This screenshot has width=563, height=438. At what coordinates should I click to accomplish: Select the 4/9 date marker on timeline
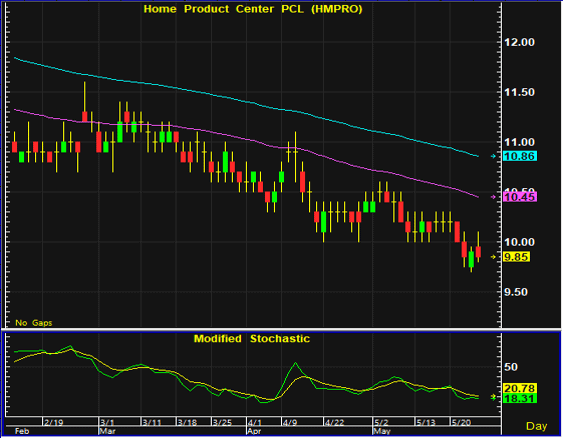[289, 422]
